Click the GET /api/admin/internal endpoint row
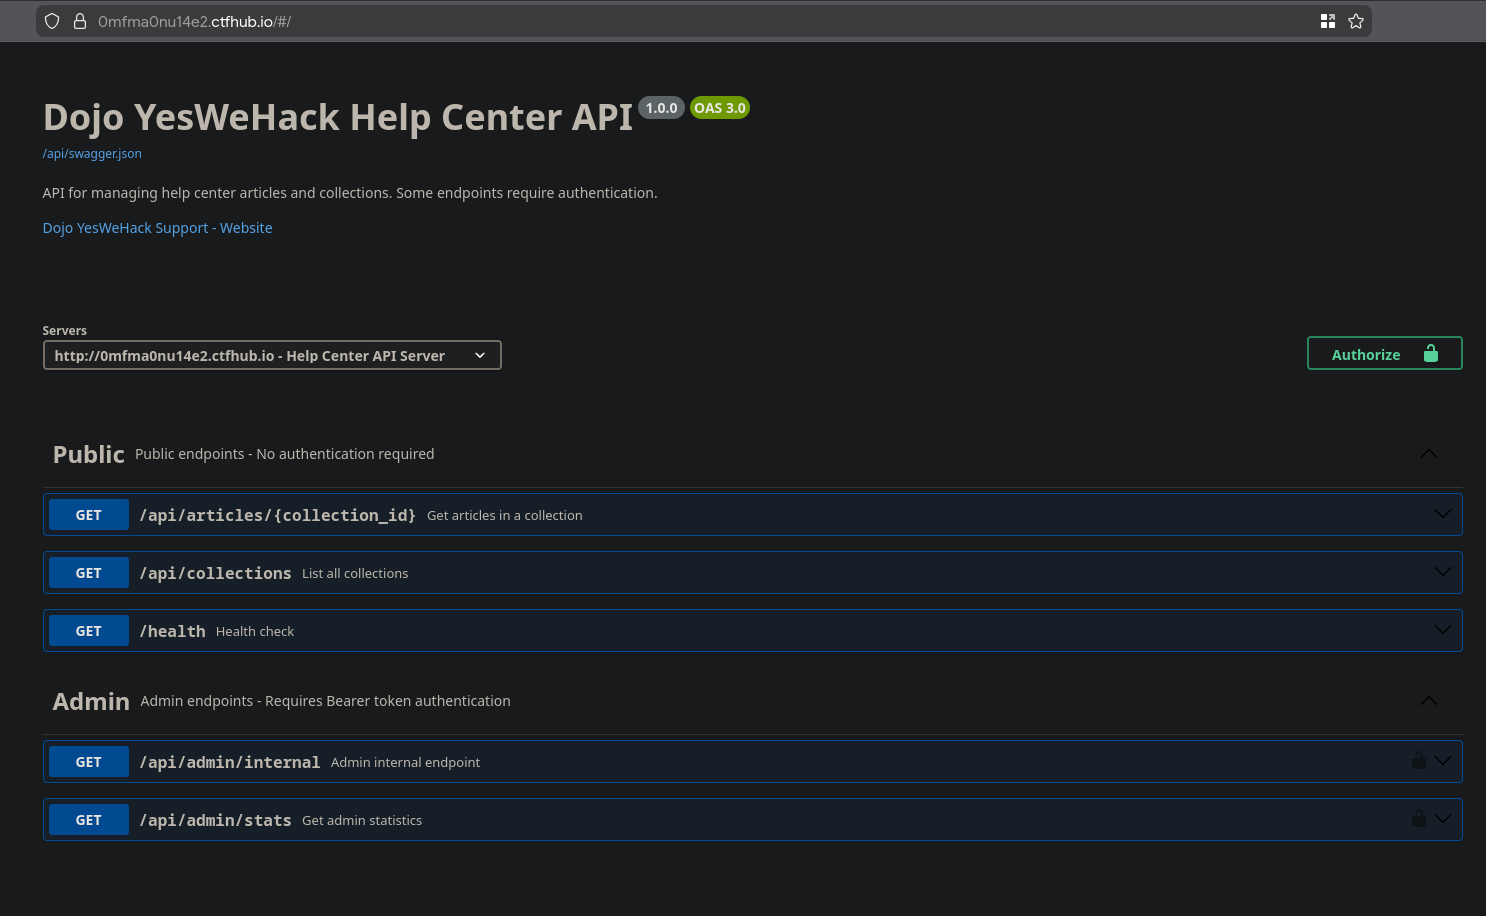This screenshot has height=916, width=1486. [700, 762]
